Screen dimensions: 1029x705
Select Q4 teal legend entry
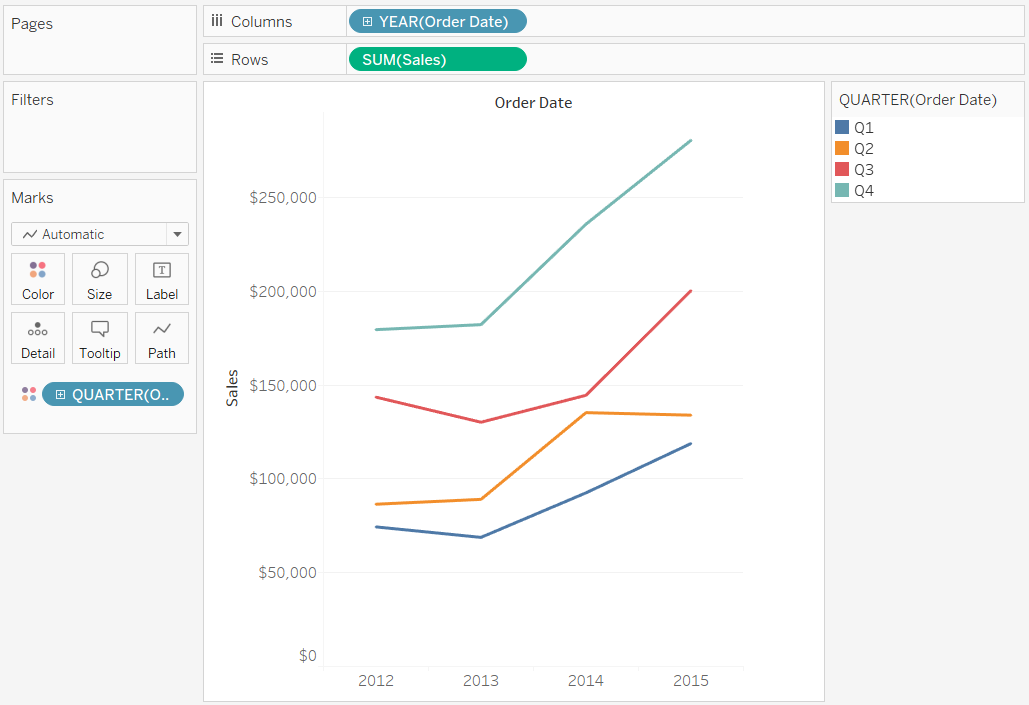pos(854,190)
